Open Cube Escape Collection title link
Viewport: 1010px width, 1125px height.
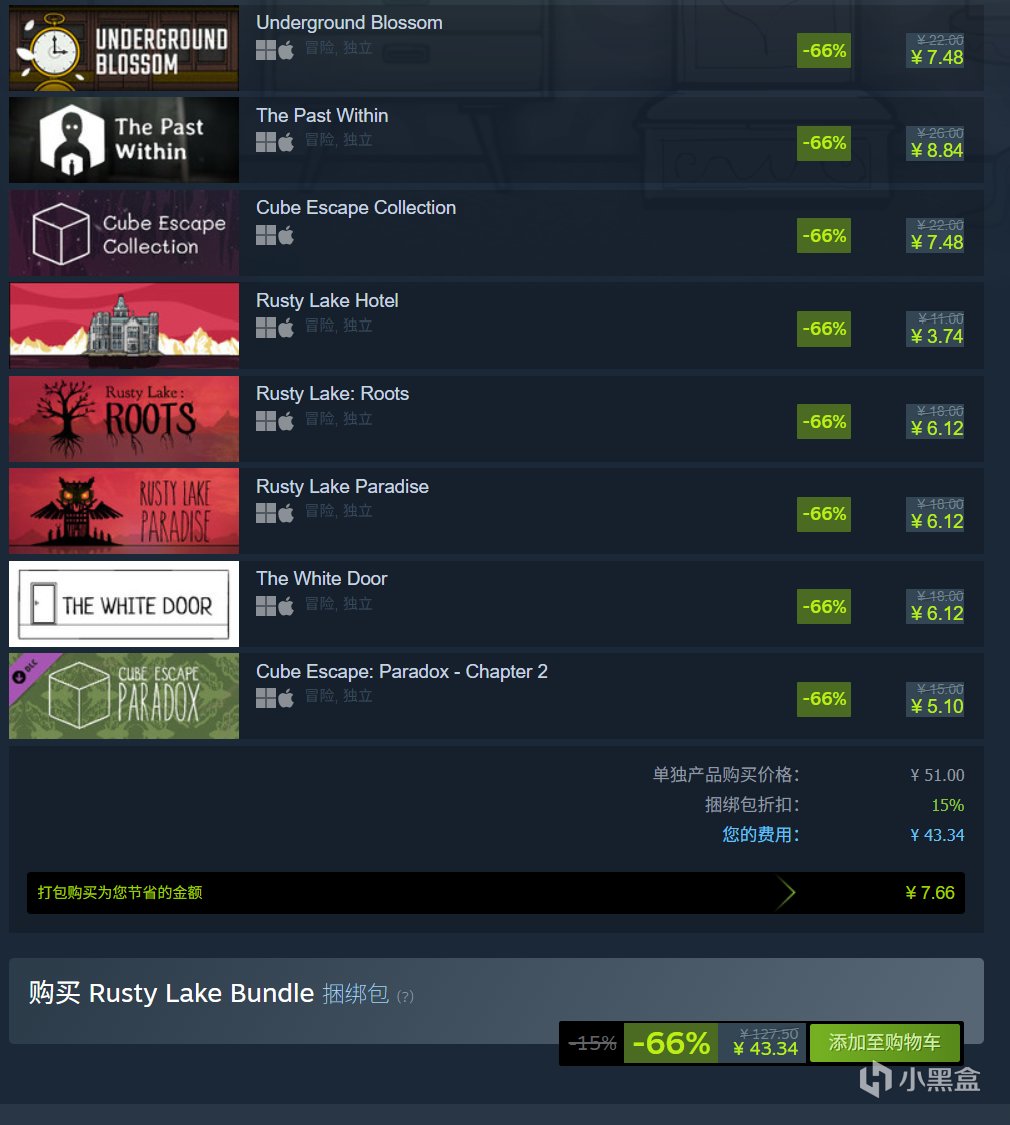pyautogui.click(x=356, y=208)
